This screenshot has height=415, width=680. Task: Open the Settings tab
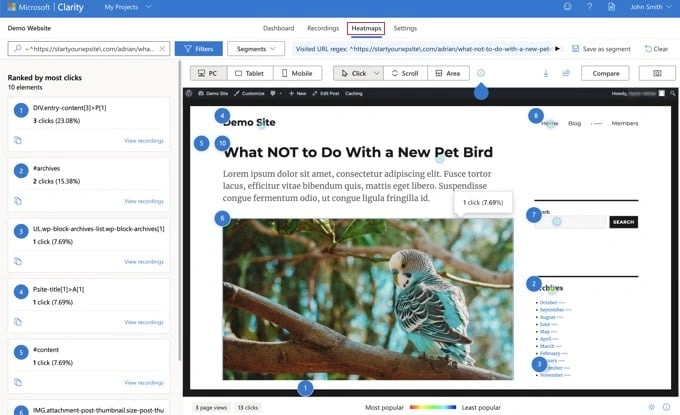coord(405,28)
